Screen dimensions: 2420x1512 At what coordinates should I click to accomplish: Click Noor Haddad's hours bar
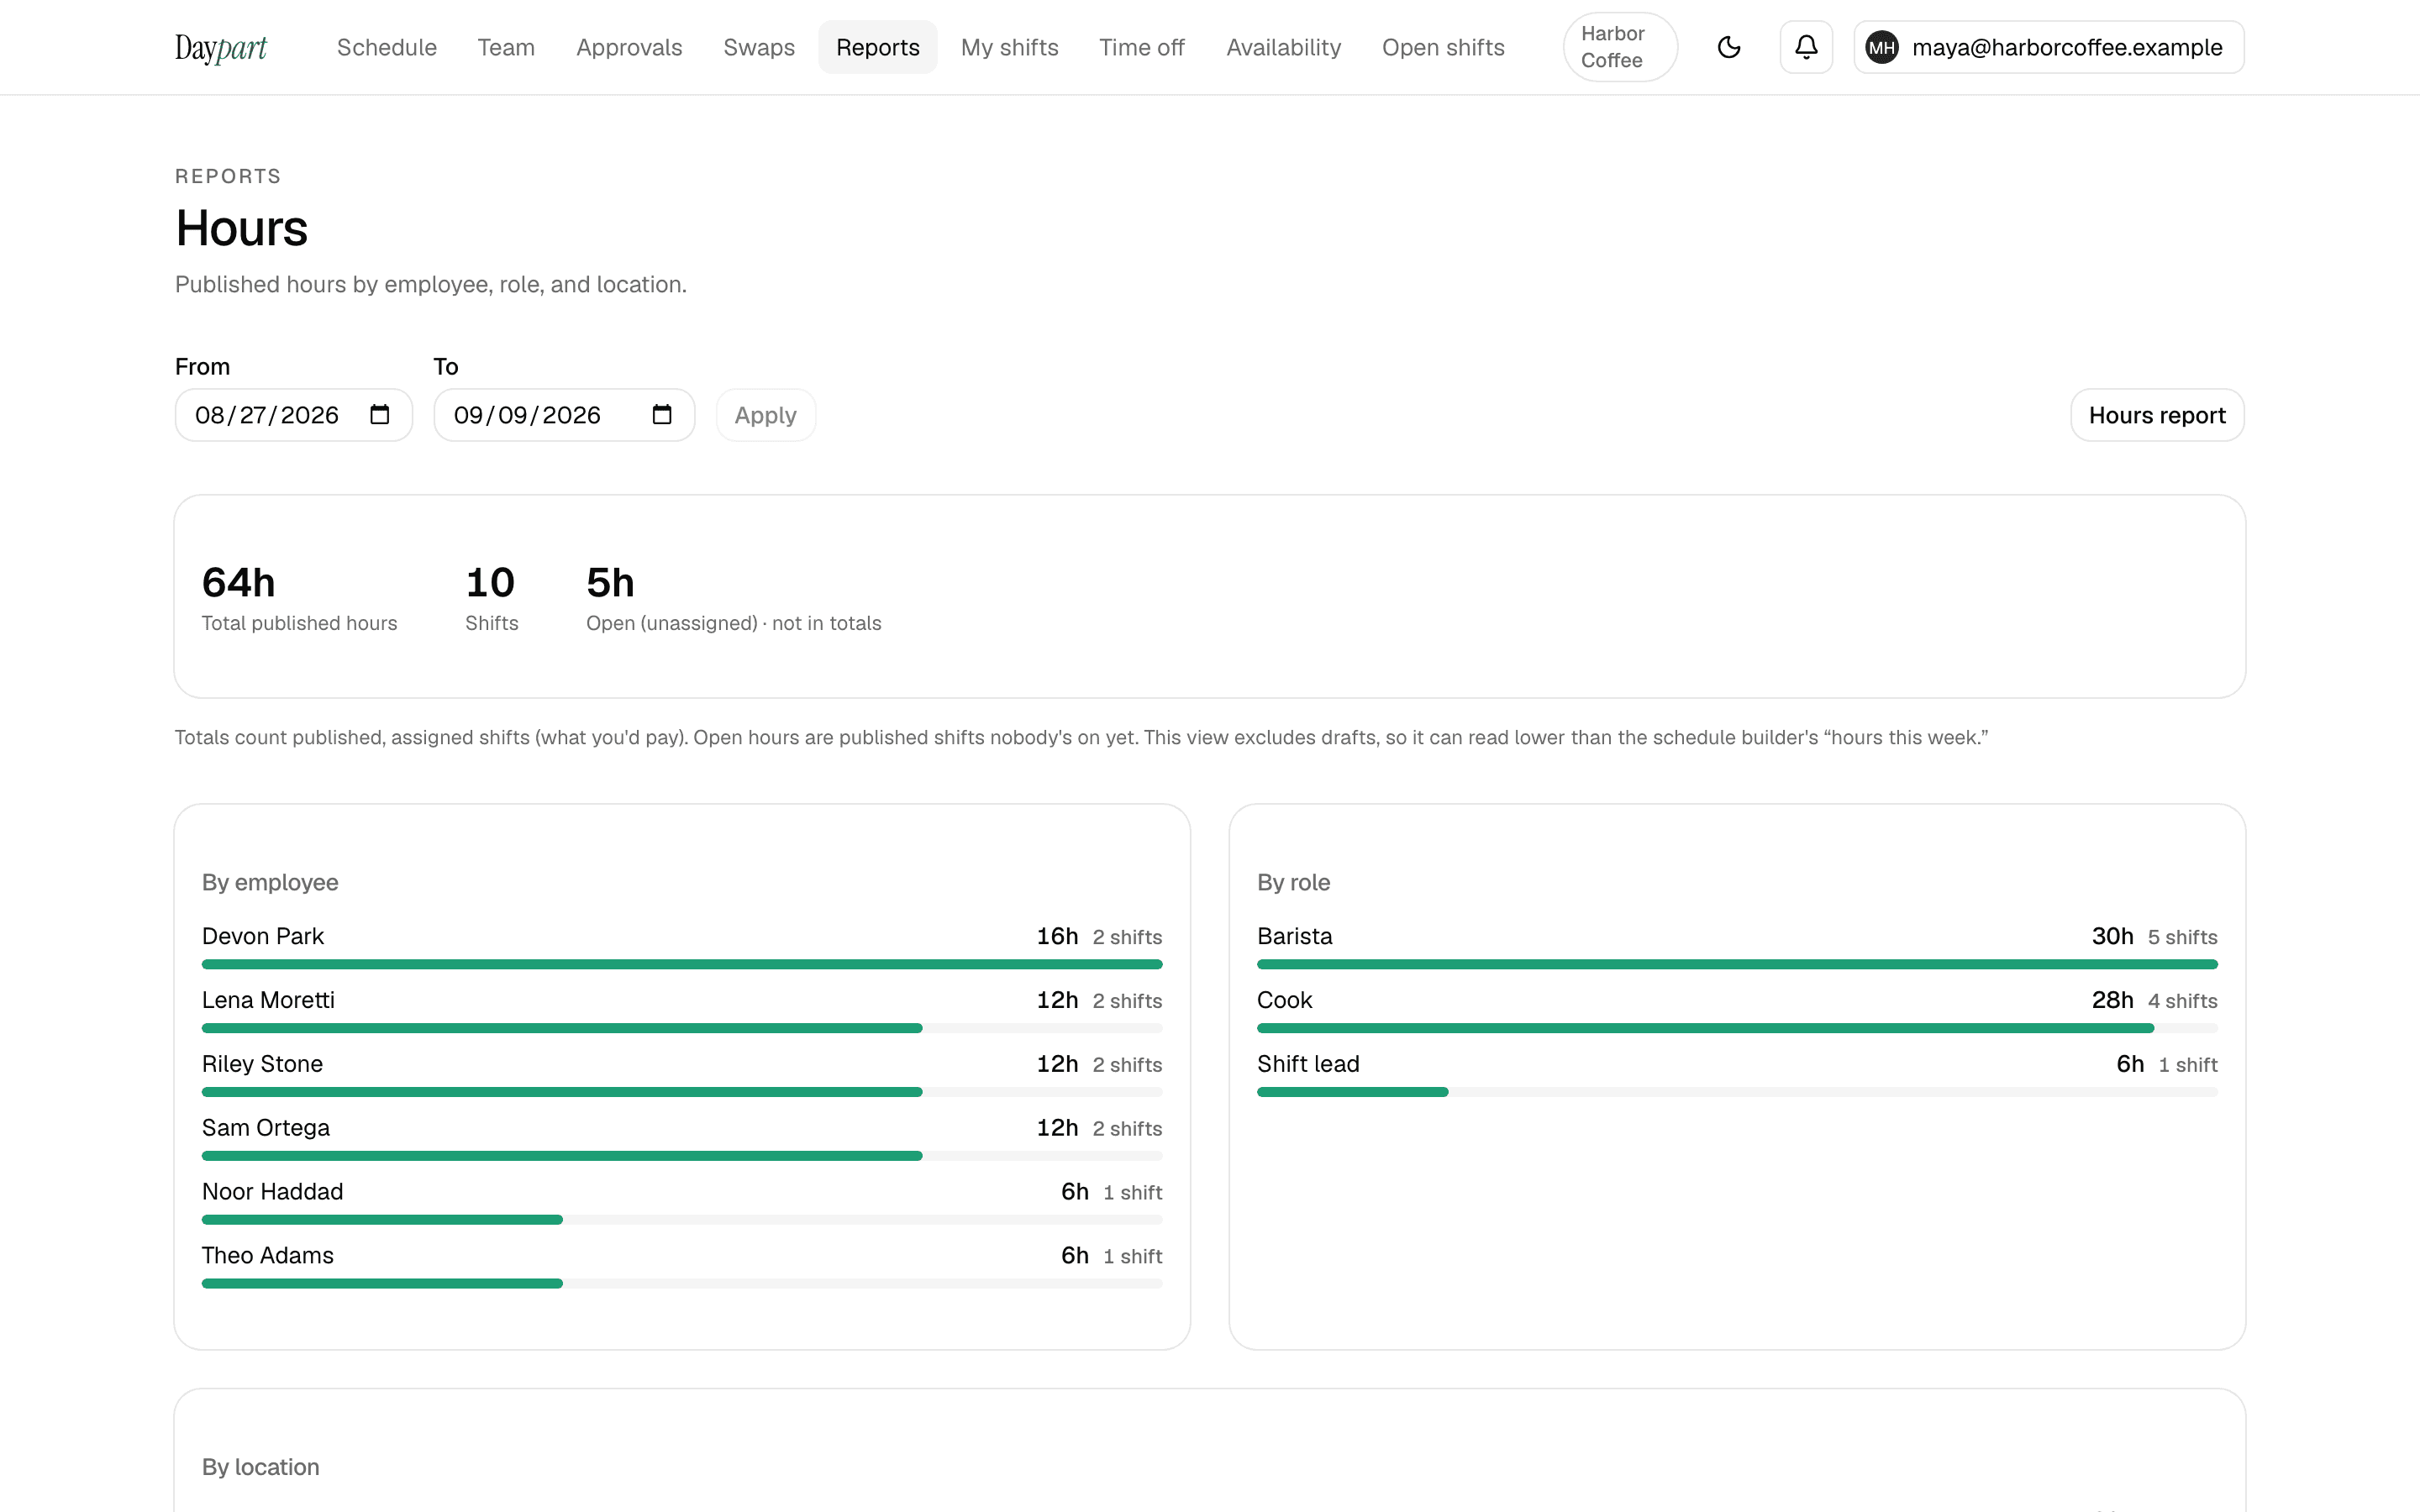(682, 1220)
